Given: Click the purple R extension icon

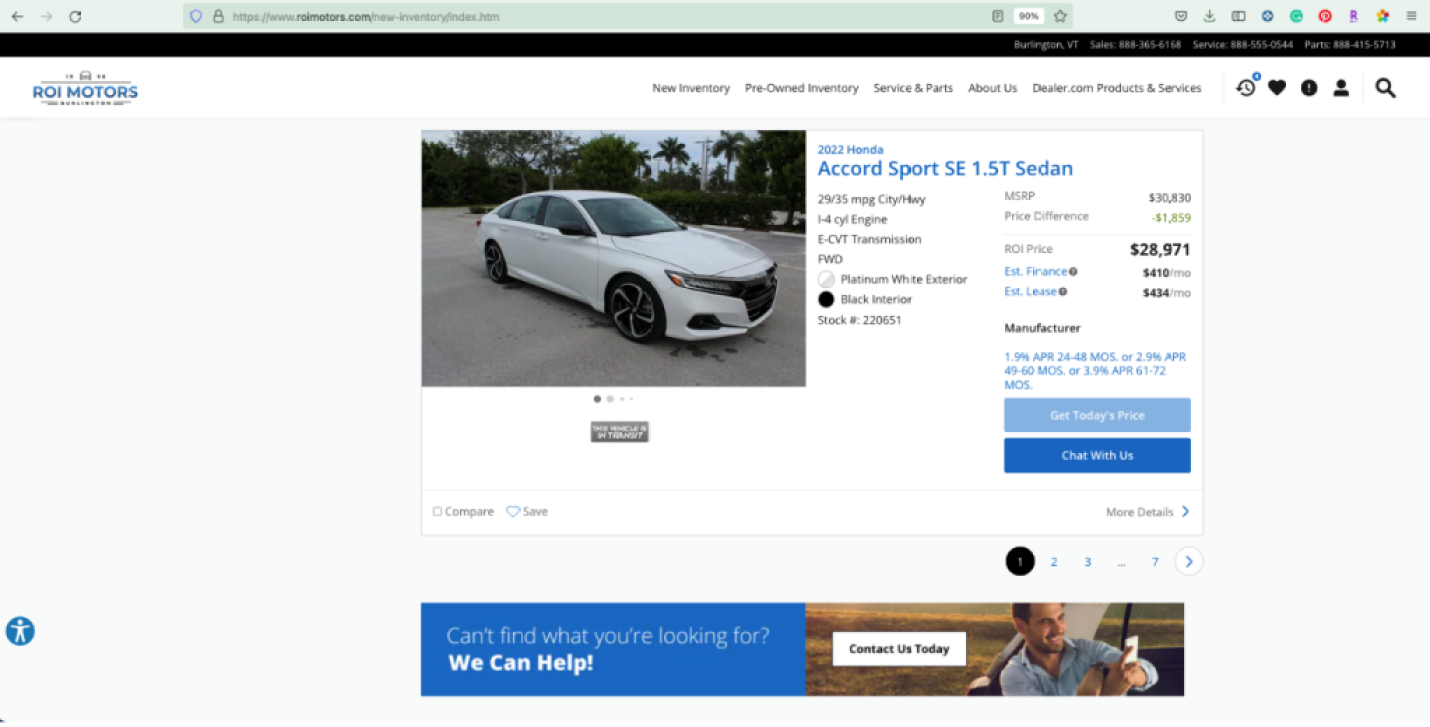Looking at the screenshot, I should (1354, 16).
